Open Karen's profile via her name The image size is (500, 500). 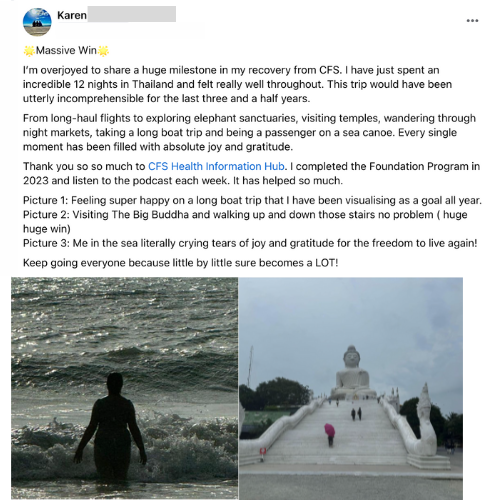point(72,15)
